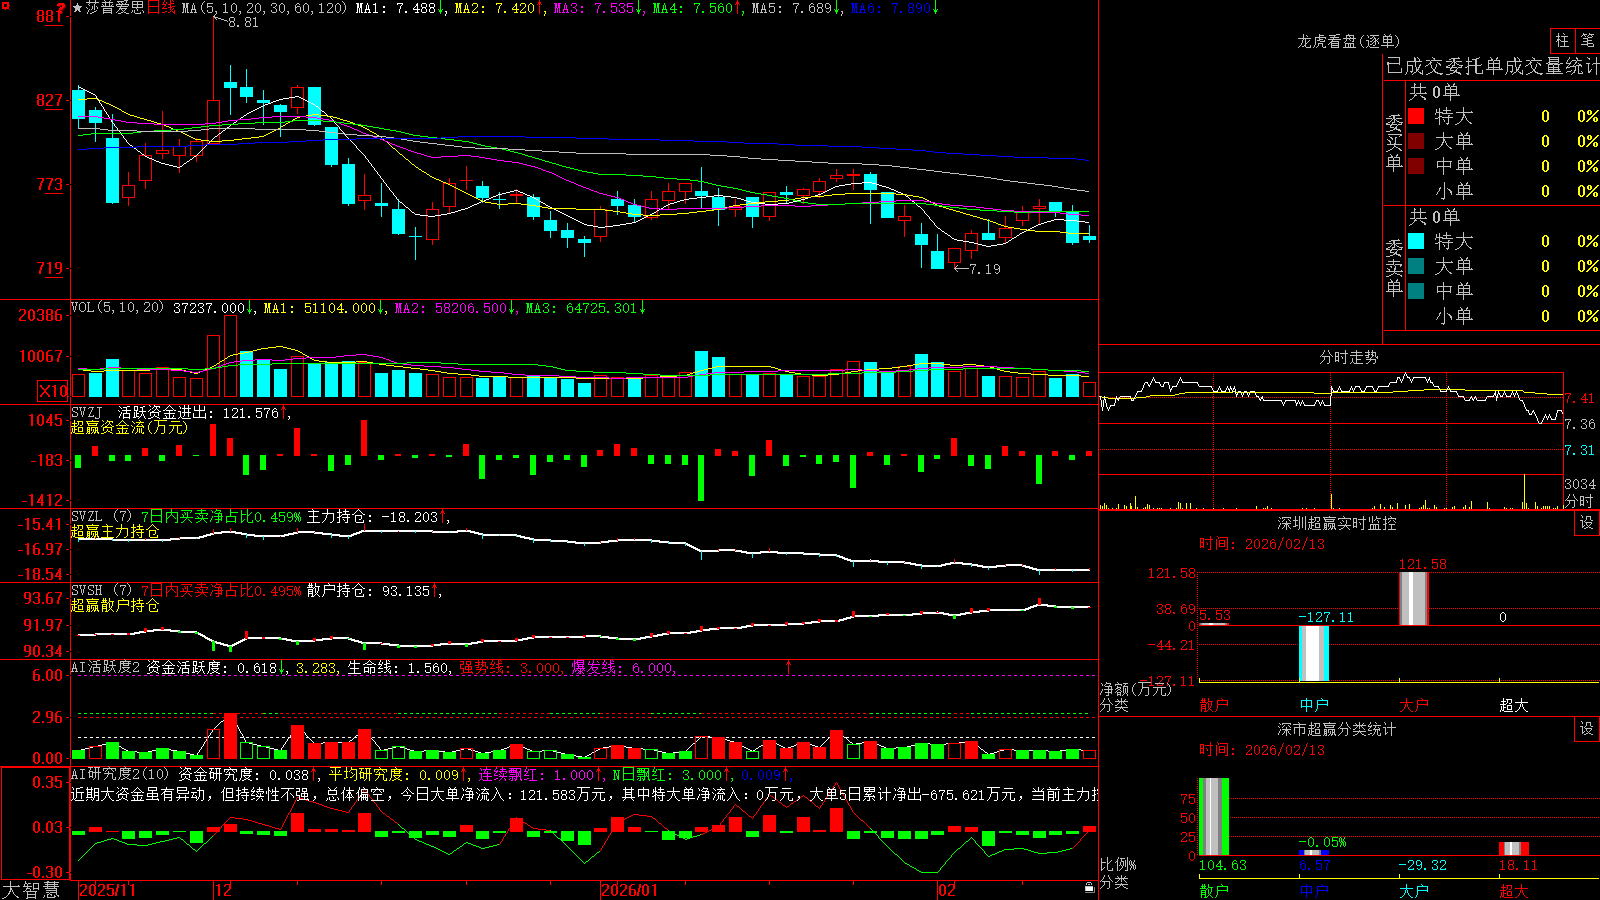This screenshot has height=900, width=1600.
Task: Click the 近期大资金虽有异动 commentary line
Action: click(584, 794)
